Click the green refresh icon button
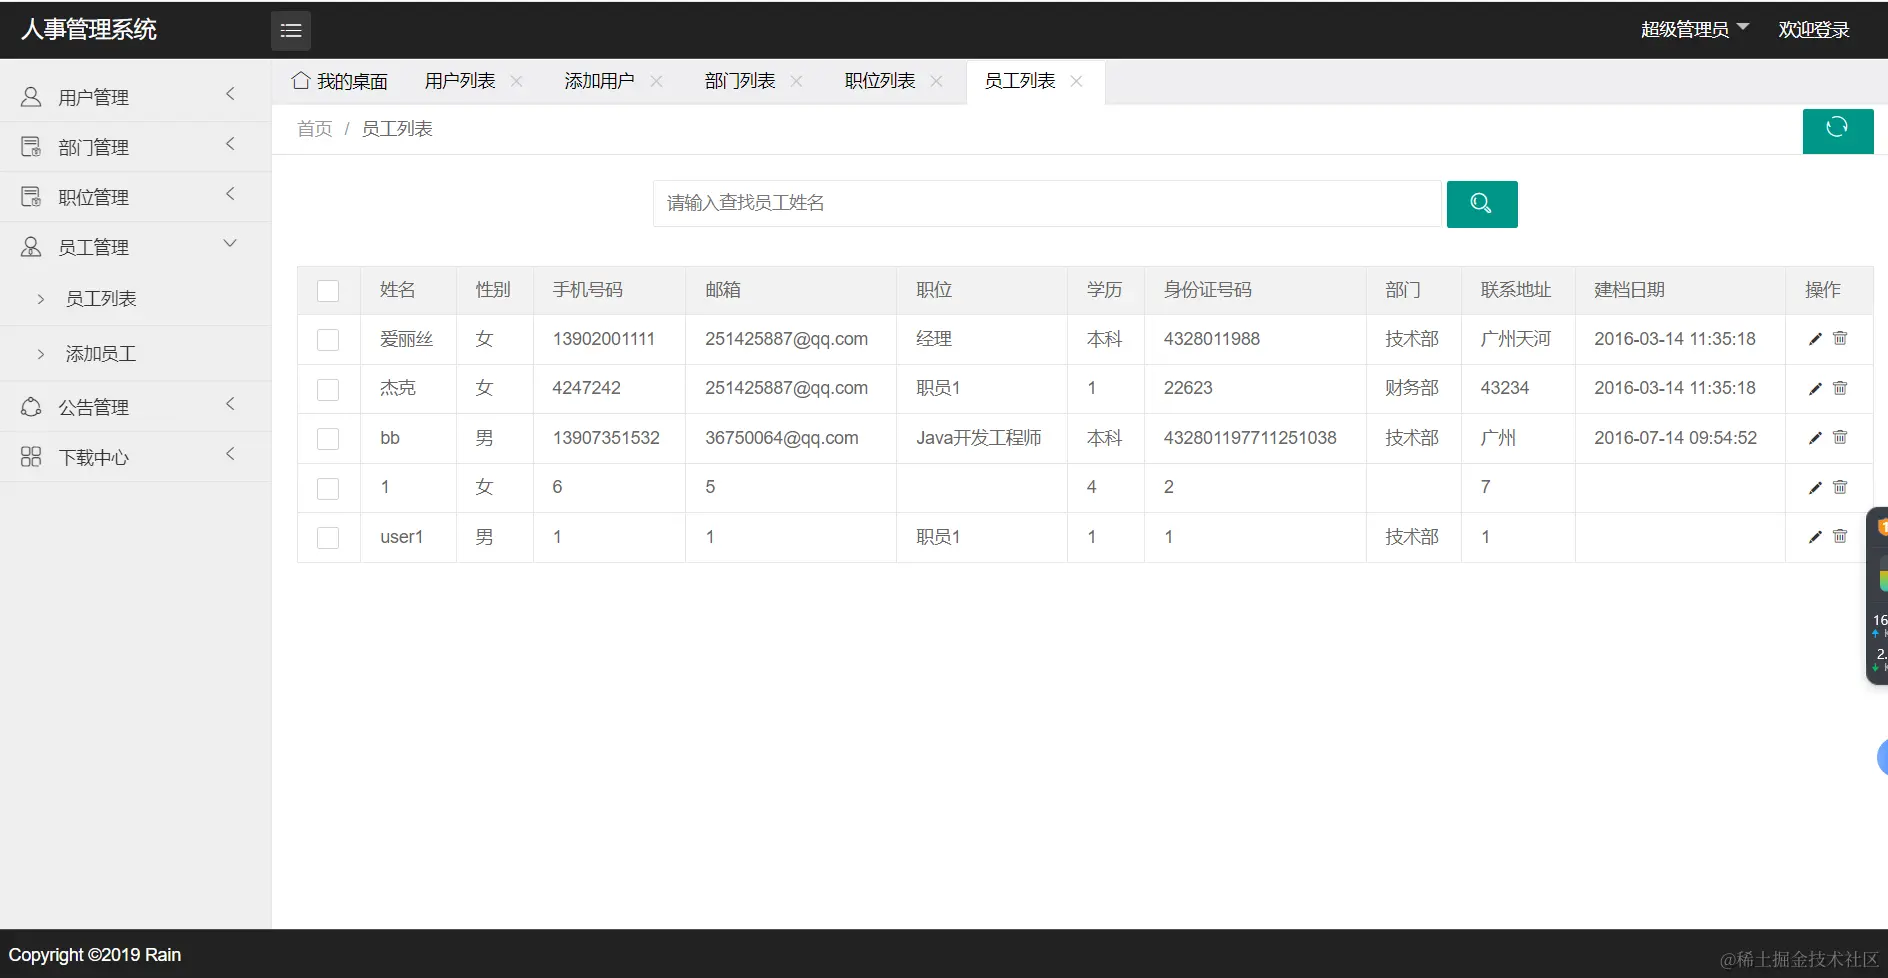This screenshot has width=1888, height=978. 1838,130
